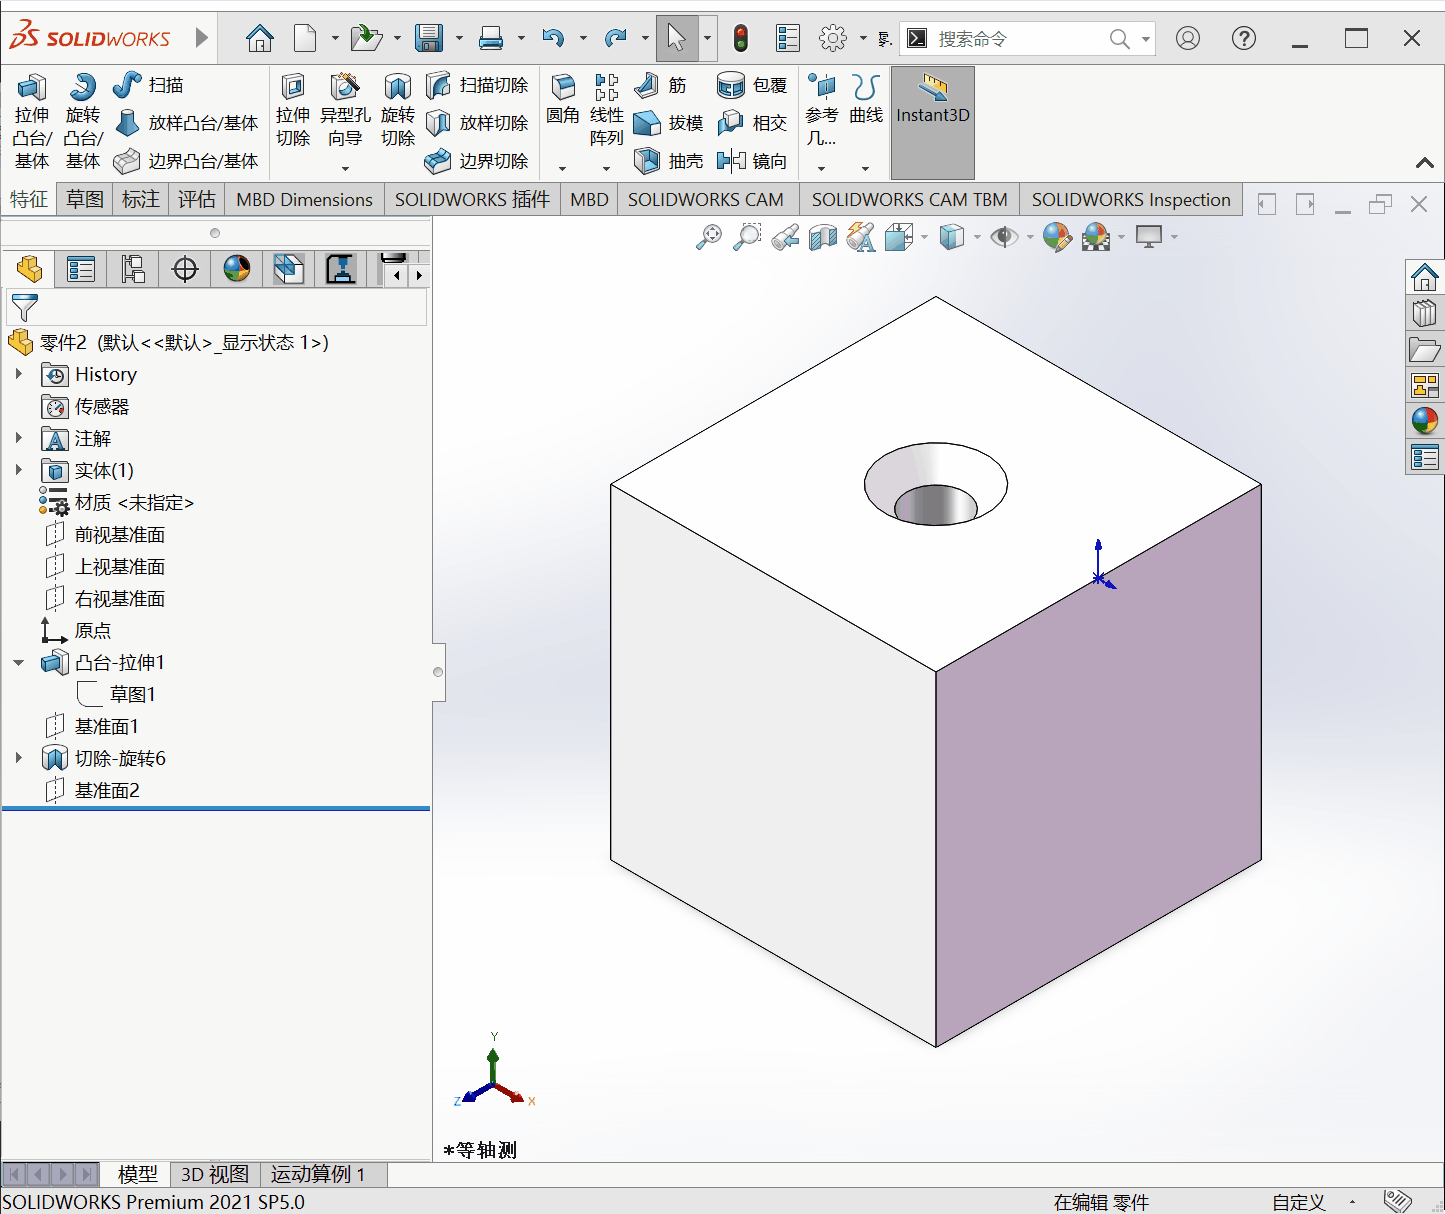The image size is (1445, 1214).
Task: Choose the Lofted Cut tool (放样切除)
Action: (477, 123)
